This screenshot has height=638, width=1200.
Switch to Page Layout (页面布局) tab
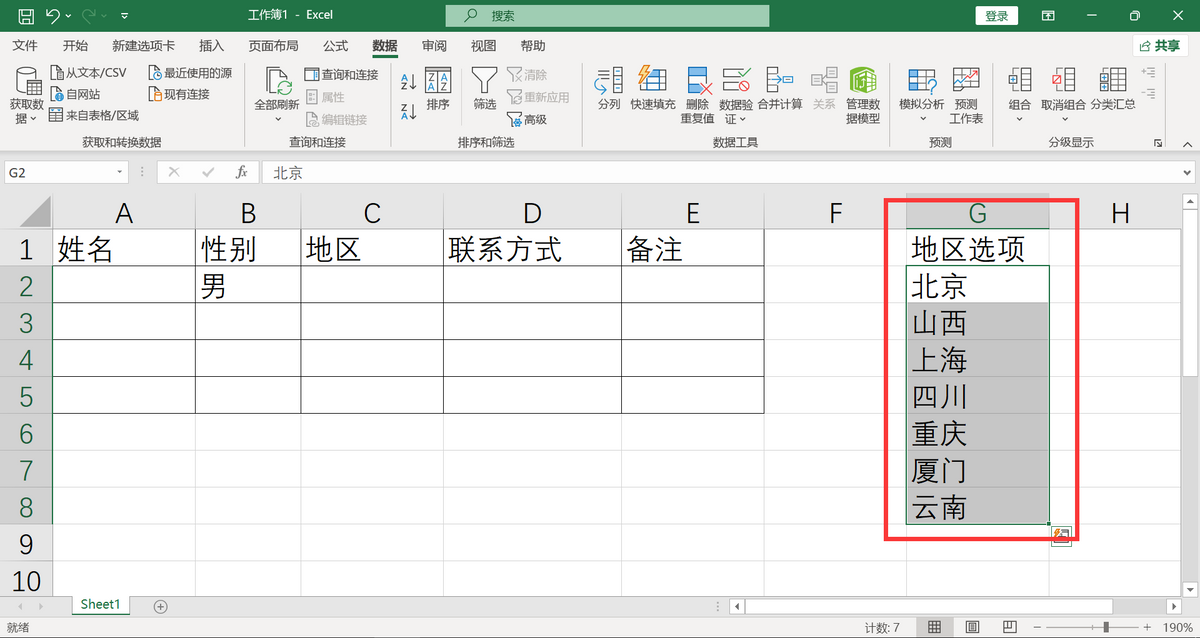[273, 46]
